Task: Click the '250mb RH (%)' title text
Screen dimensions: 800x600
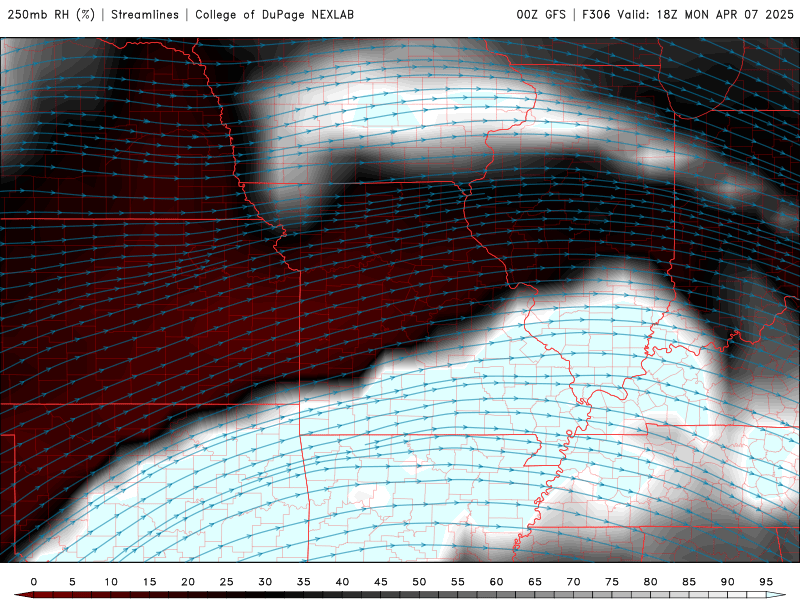Action: click(x=51, y=15)
